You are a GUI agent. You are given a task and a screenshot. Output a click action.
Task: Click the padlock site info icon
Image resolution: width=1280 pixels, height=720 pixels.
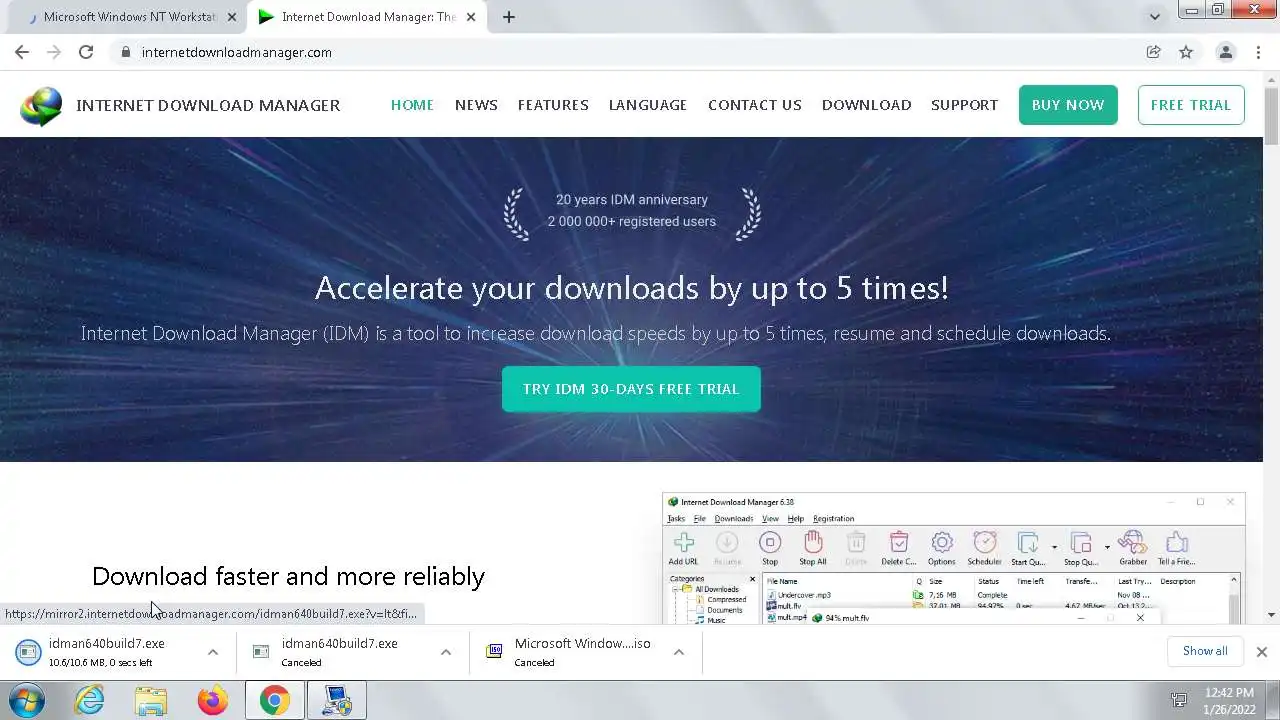pyautogui.click(x=125, y=52)
